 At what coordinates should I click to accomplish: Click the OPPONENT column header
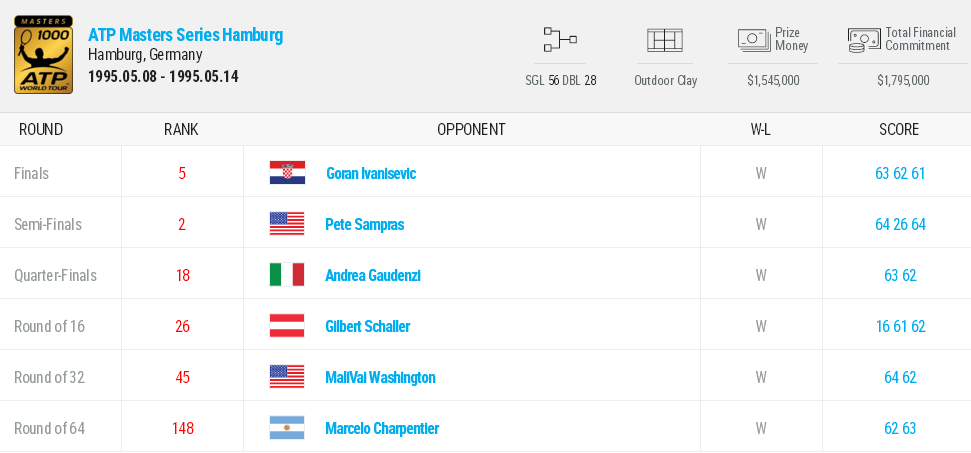tap(471, 129)
